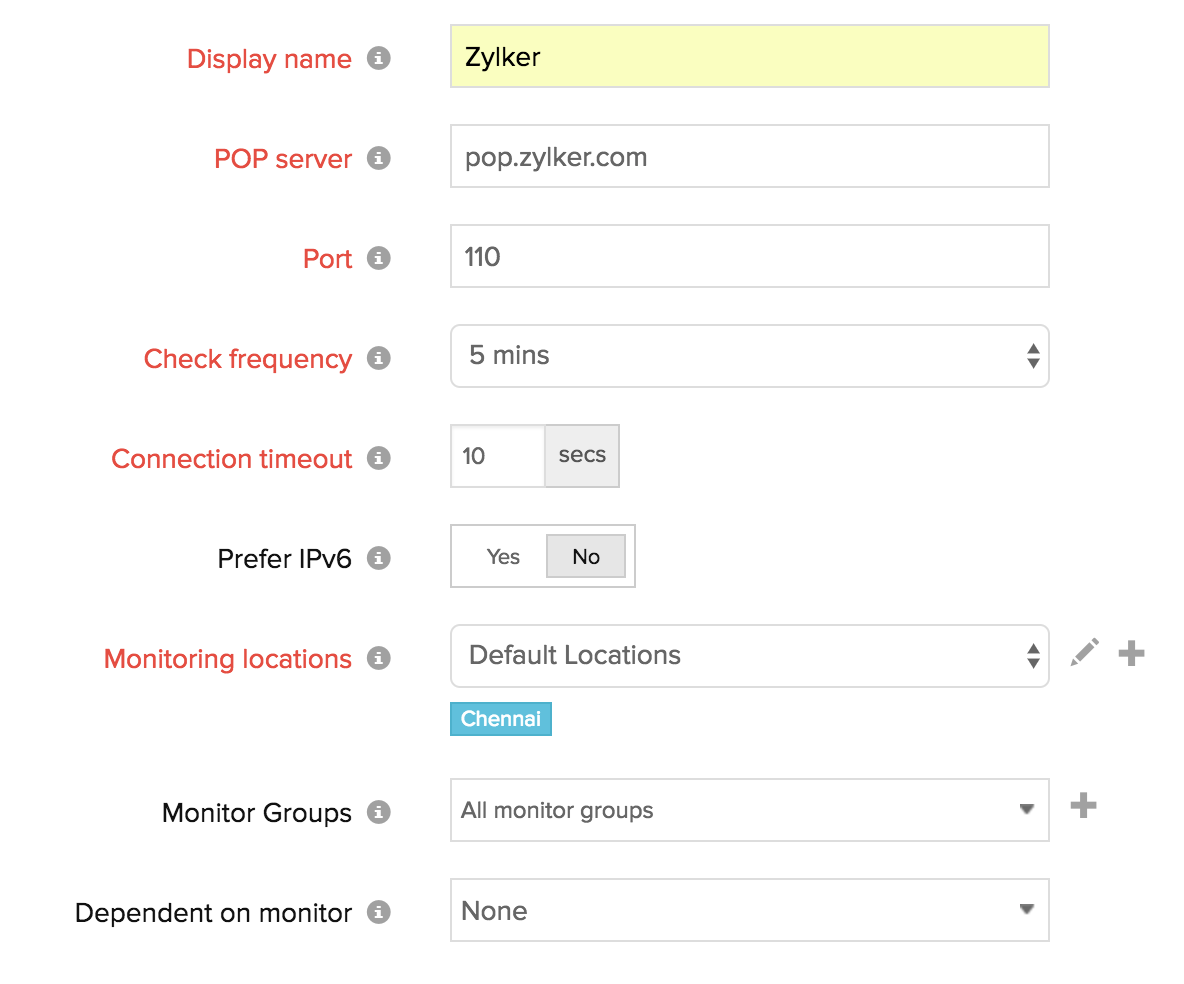Edit monitoring locations with pencil icon
The image size is (1184, 984).
click(1085, 654)
